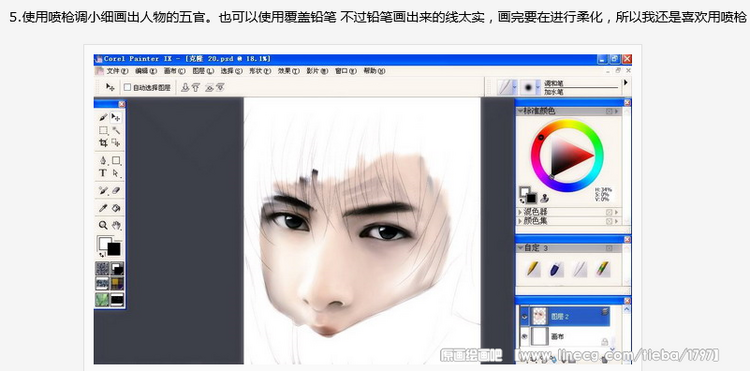The width and height of the screenshot is (750, 371).
Task: Click the hue ring on color wheel
Action: pos(567,124)
